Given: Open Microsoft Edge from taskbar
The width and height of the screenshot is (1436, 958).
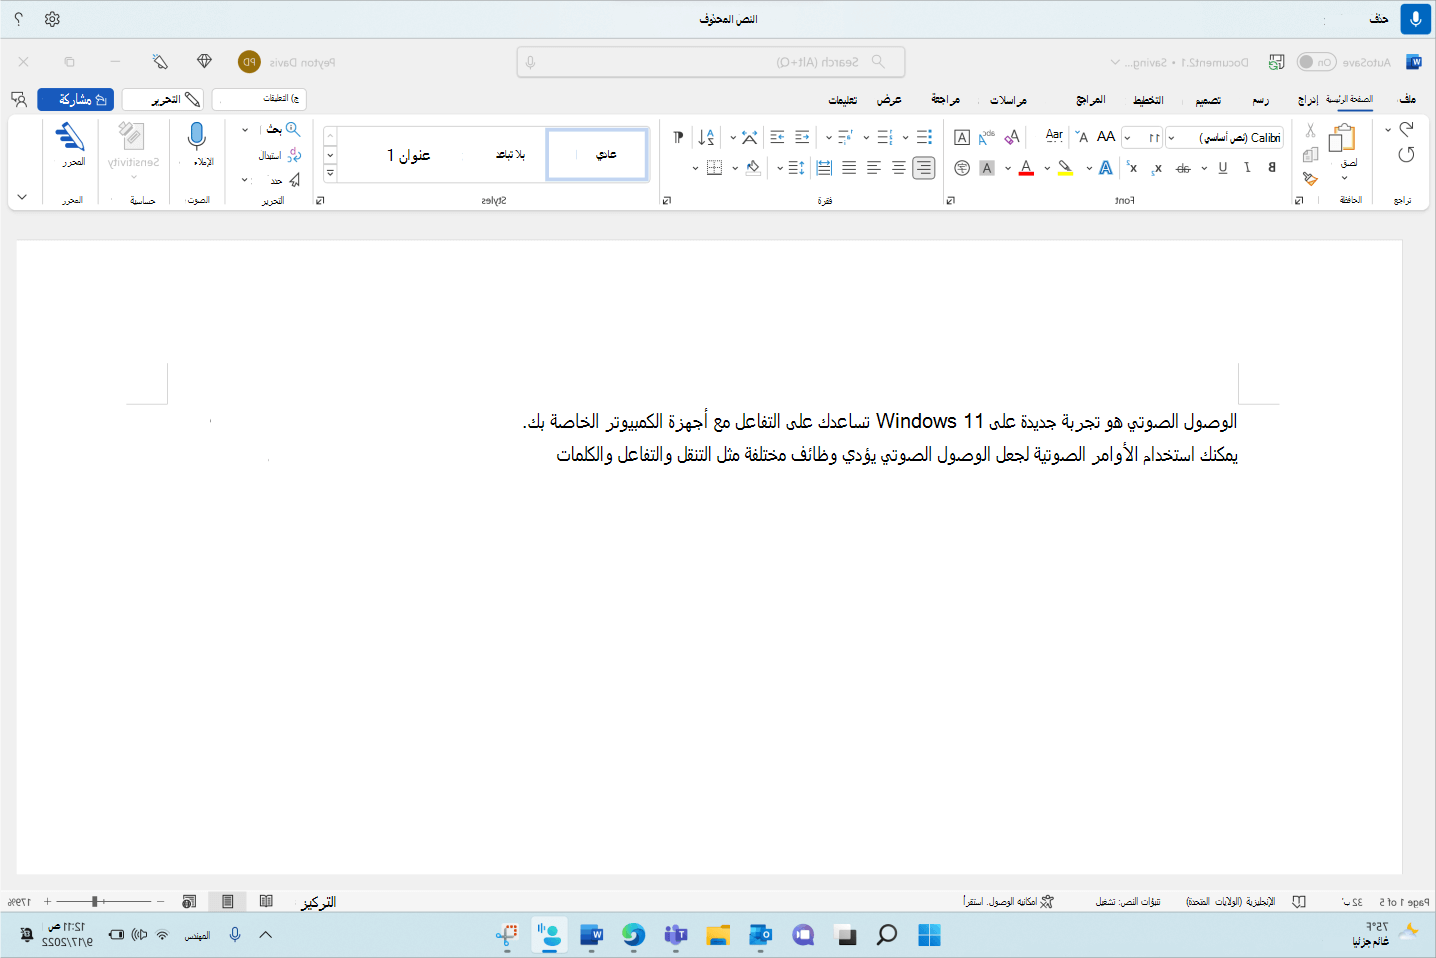Looking at the screenshot, I should coord(633,935).
